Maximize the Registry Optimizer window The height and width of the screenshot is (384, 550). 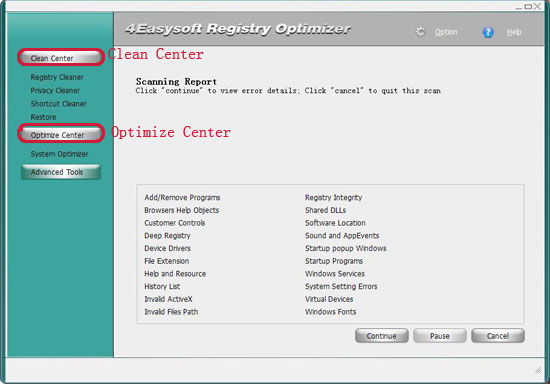tap(528, 6)
